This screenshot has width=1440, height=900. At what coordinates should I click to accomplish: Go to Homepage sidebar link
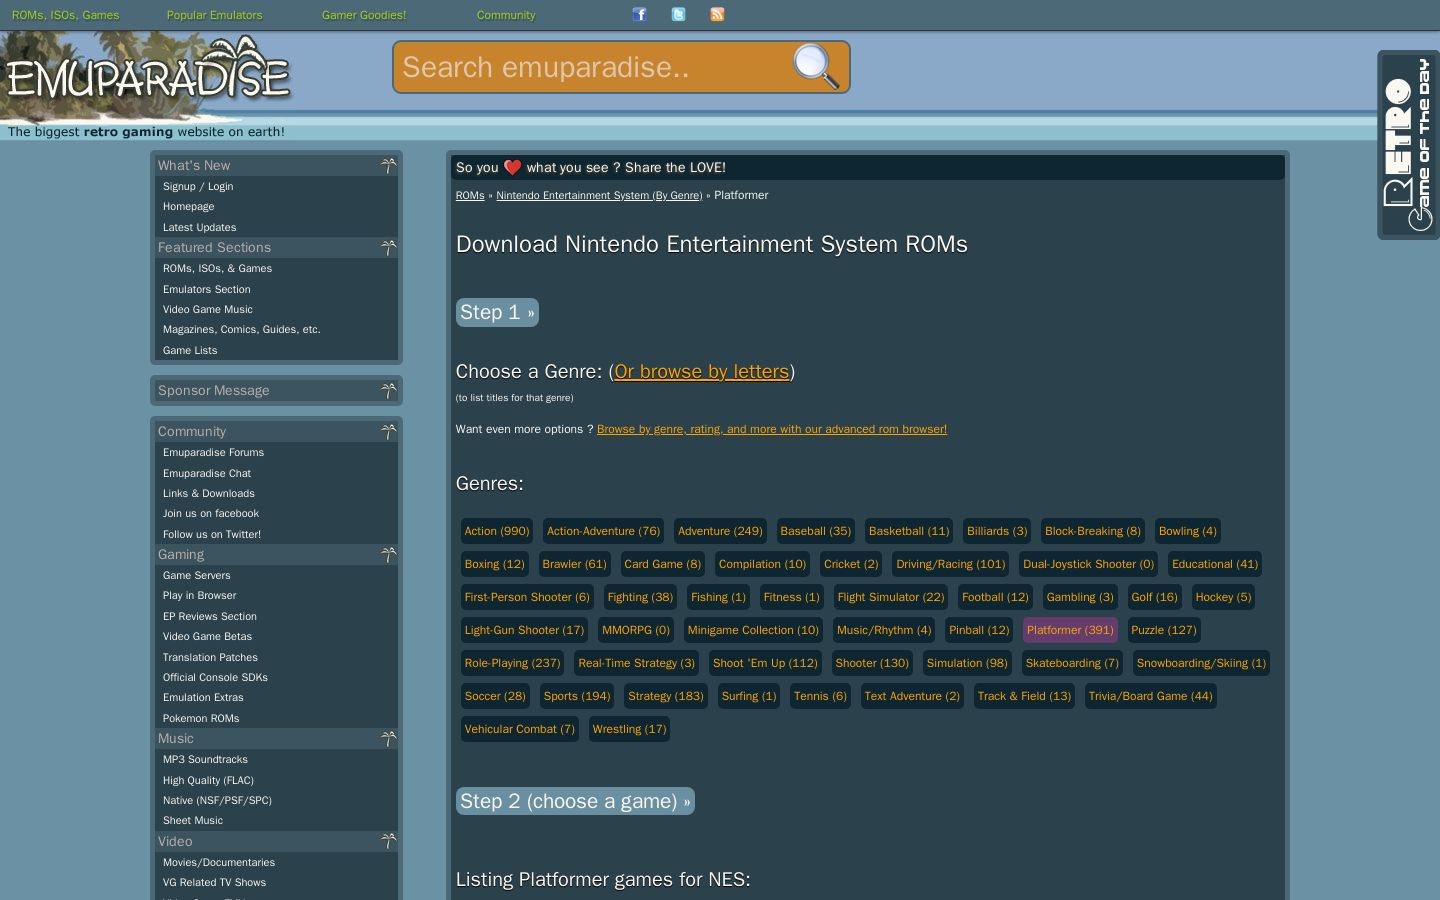pyautogui.click(x=189, y=206)
